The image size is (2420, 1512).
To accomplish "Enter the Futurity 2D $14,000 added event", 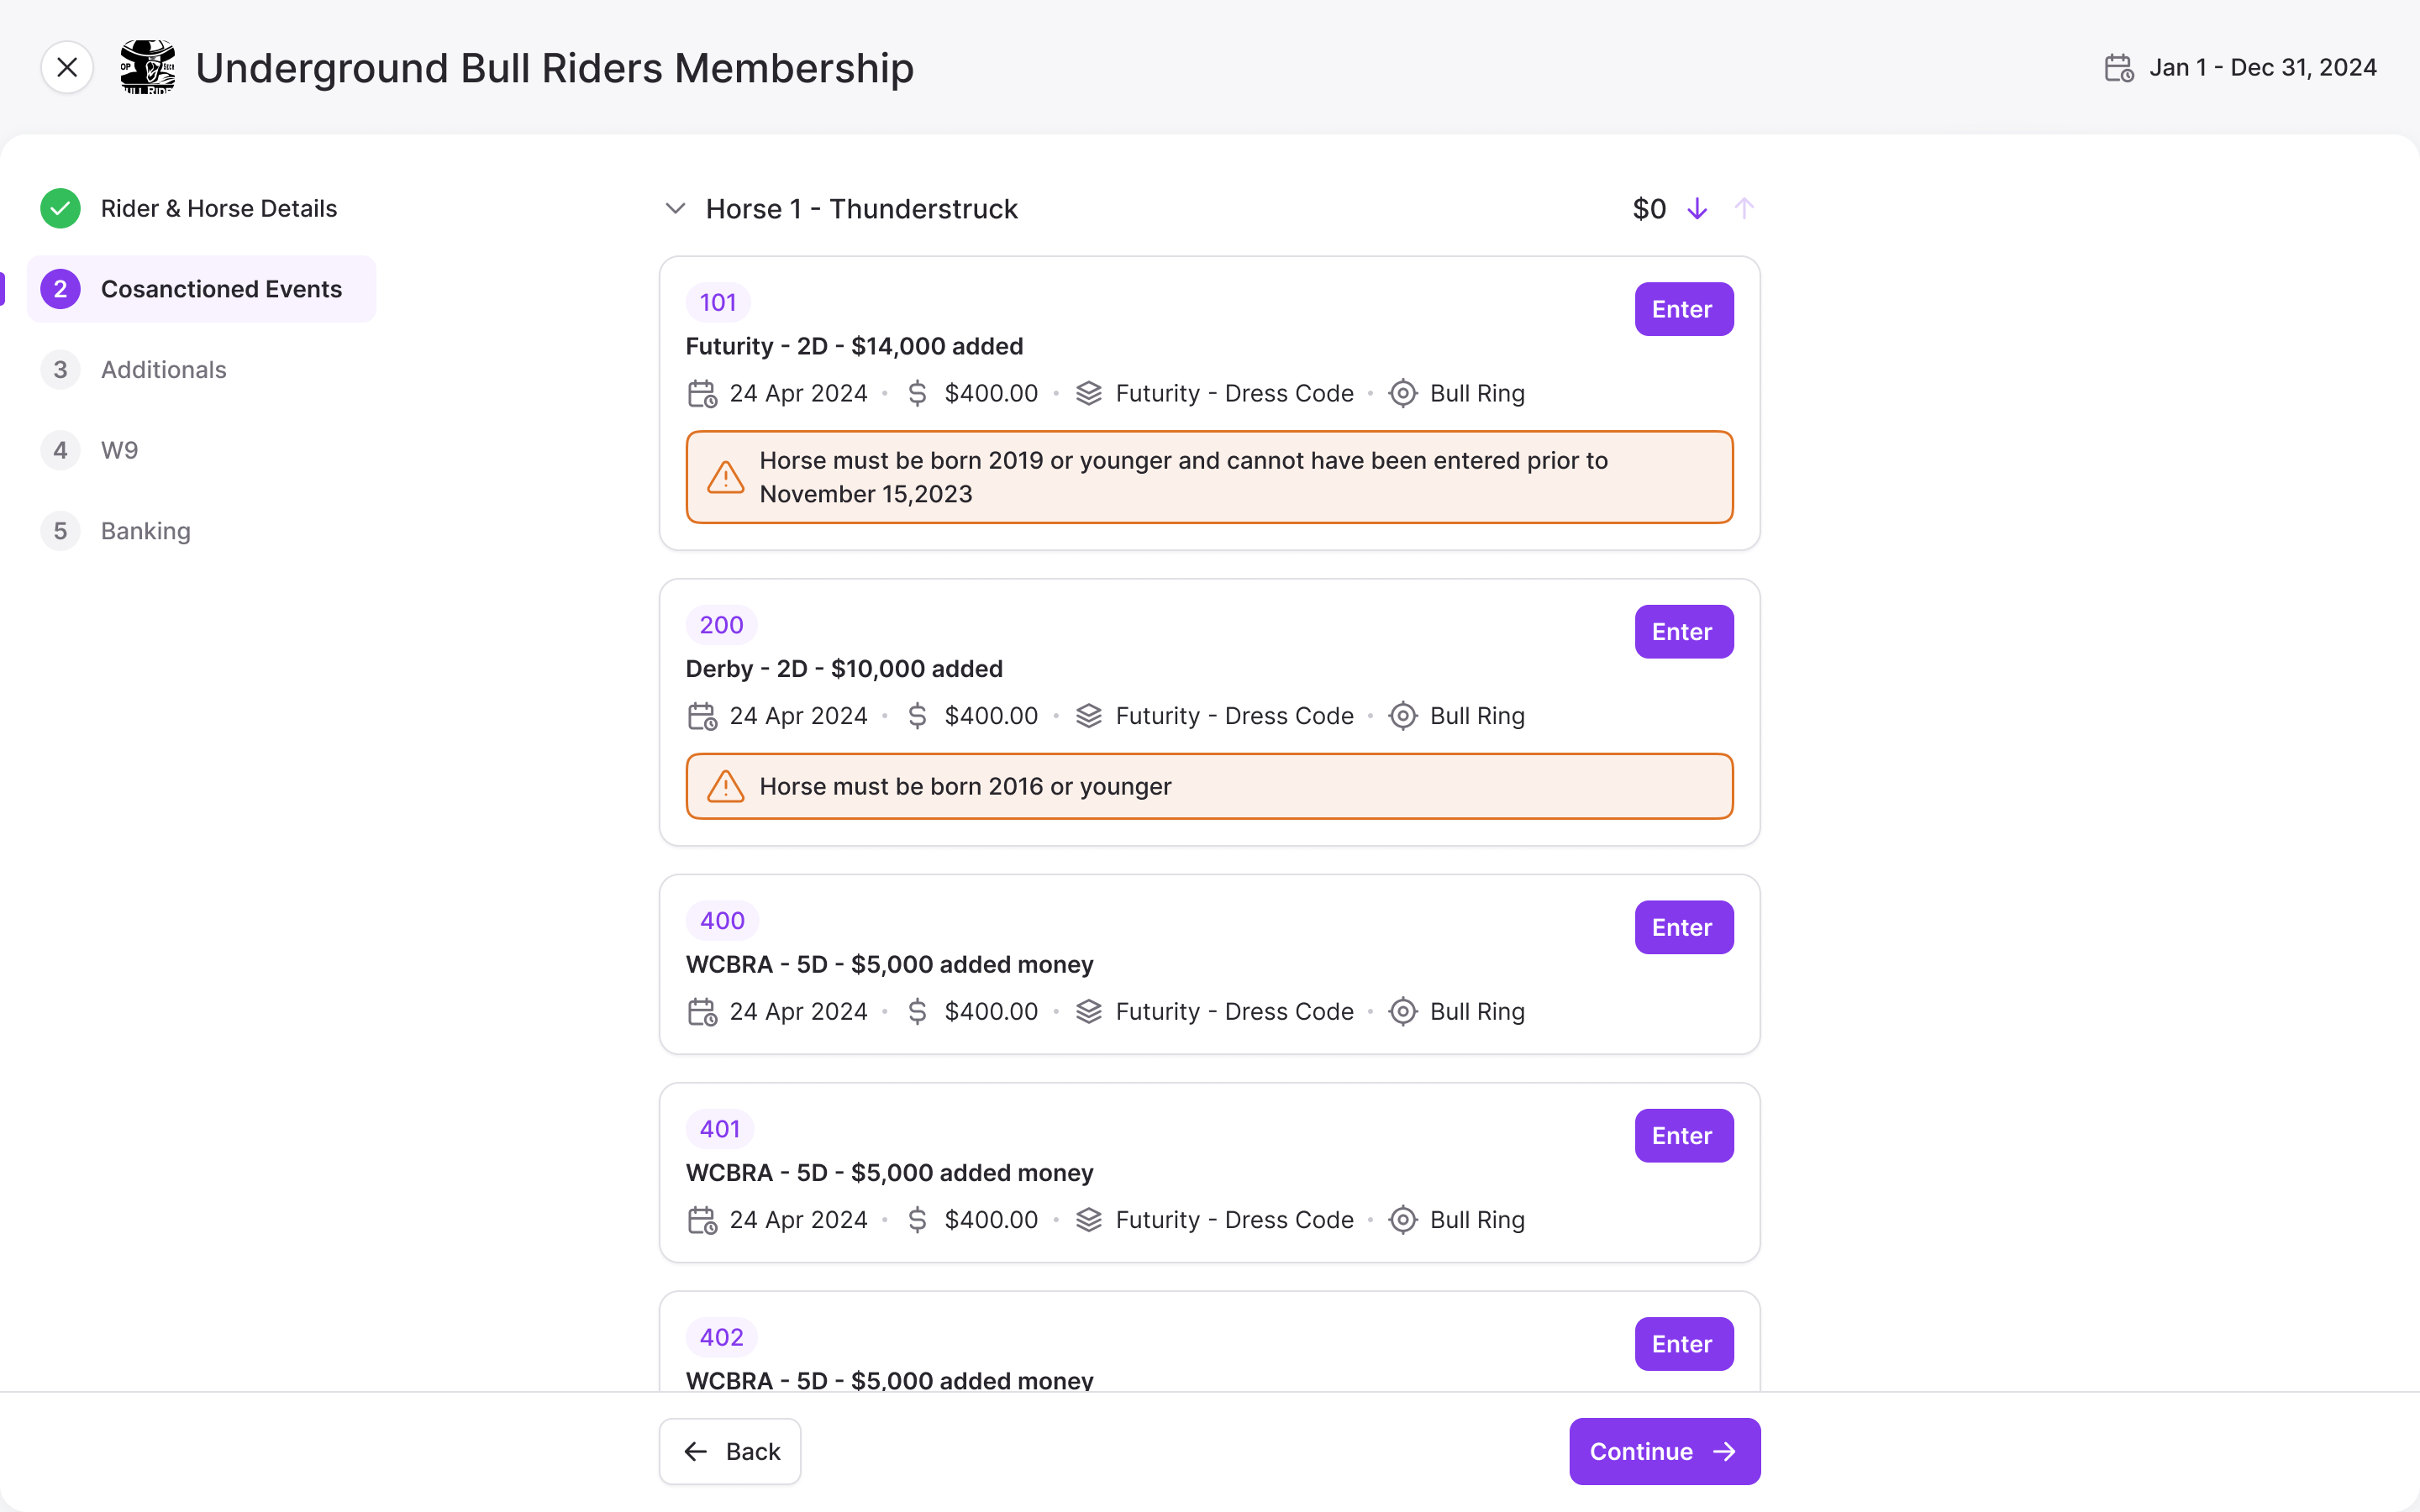I will 1681,308.
